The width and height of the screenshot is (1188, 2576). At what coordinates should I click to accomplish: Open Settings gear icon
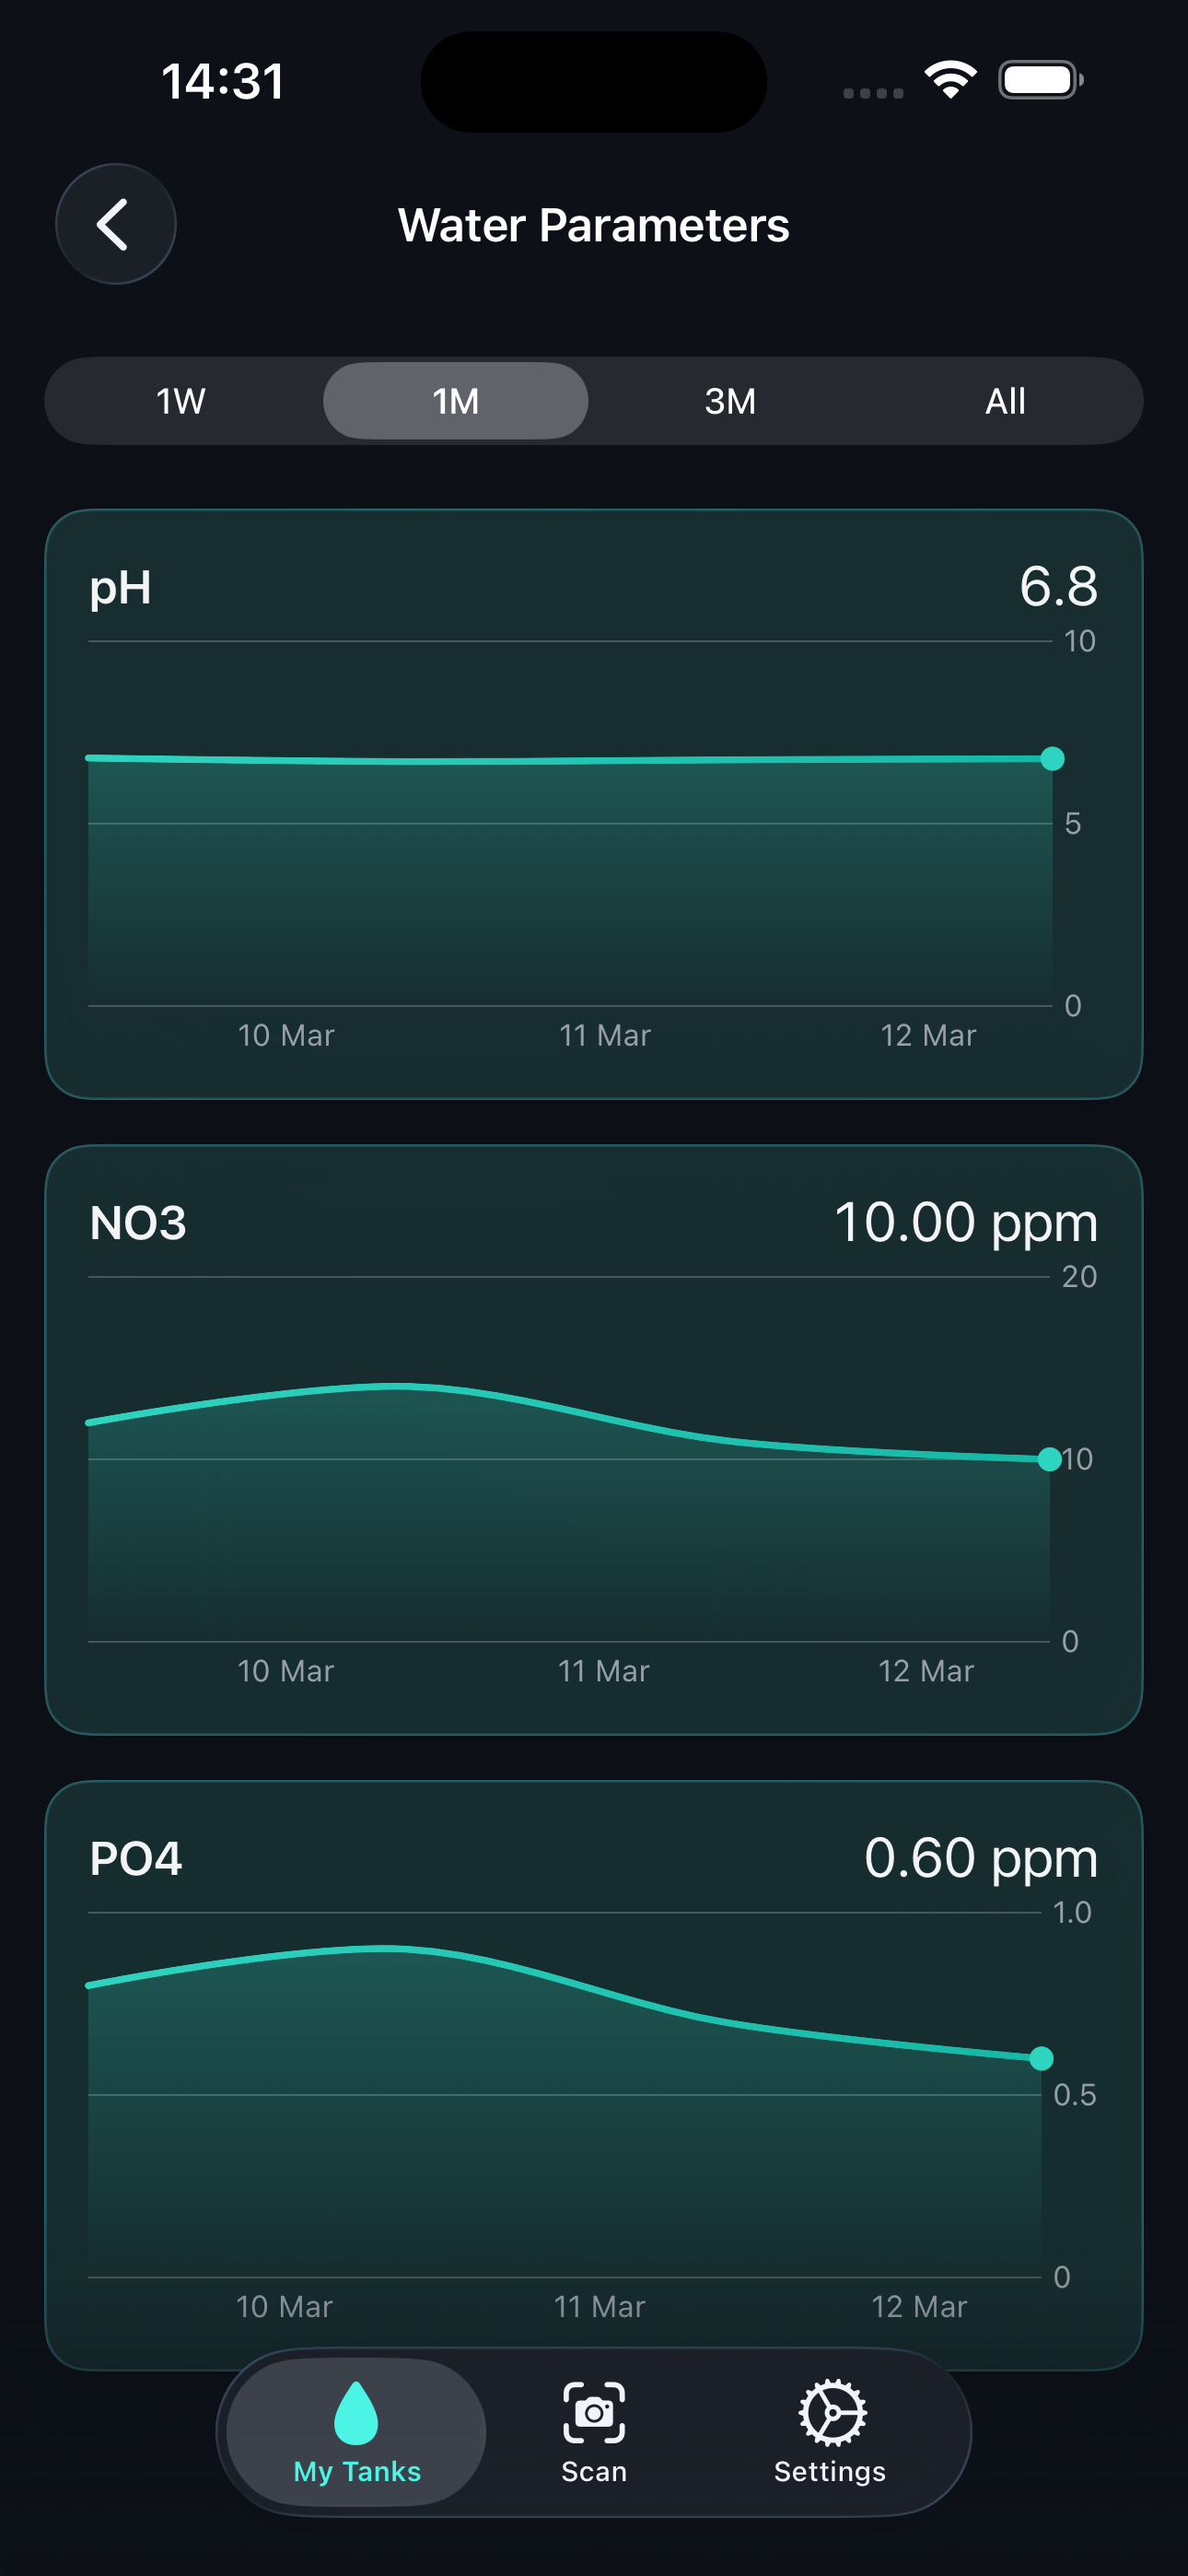[x=830, y=2412]
